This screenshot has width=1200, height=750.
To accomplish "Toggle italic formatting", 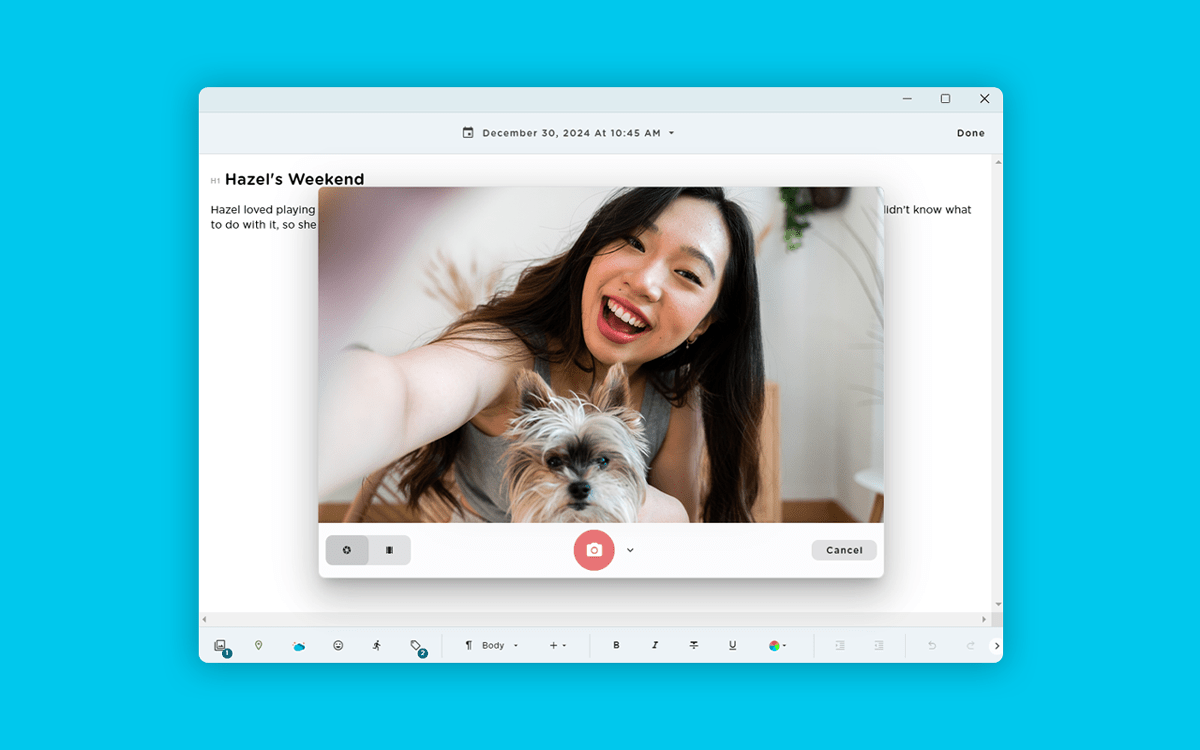I will coord(655,645).
